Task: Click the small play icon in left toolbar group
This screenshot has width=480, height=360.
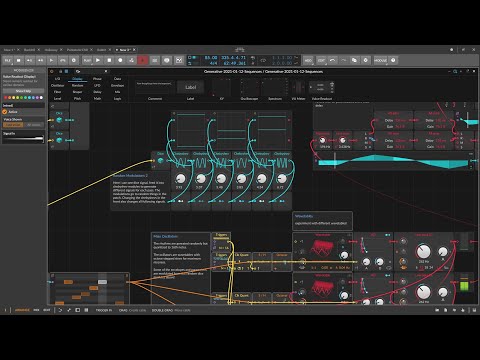Action: pos(51,60)
